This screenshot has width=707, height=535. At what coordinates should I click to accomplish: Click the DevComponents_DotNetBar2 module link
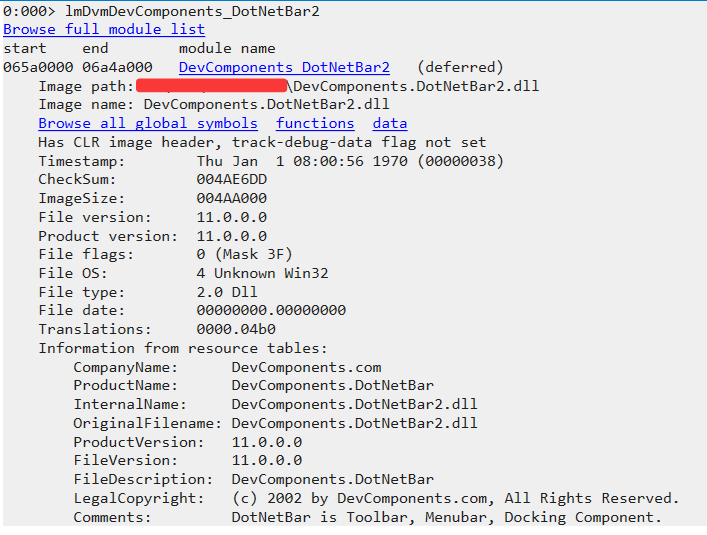point(284,68)
